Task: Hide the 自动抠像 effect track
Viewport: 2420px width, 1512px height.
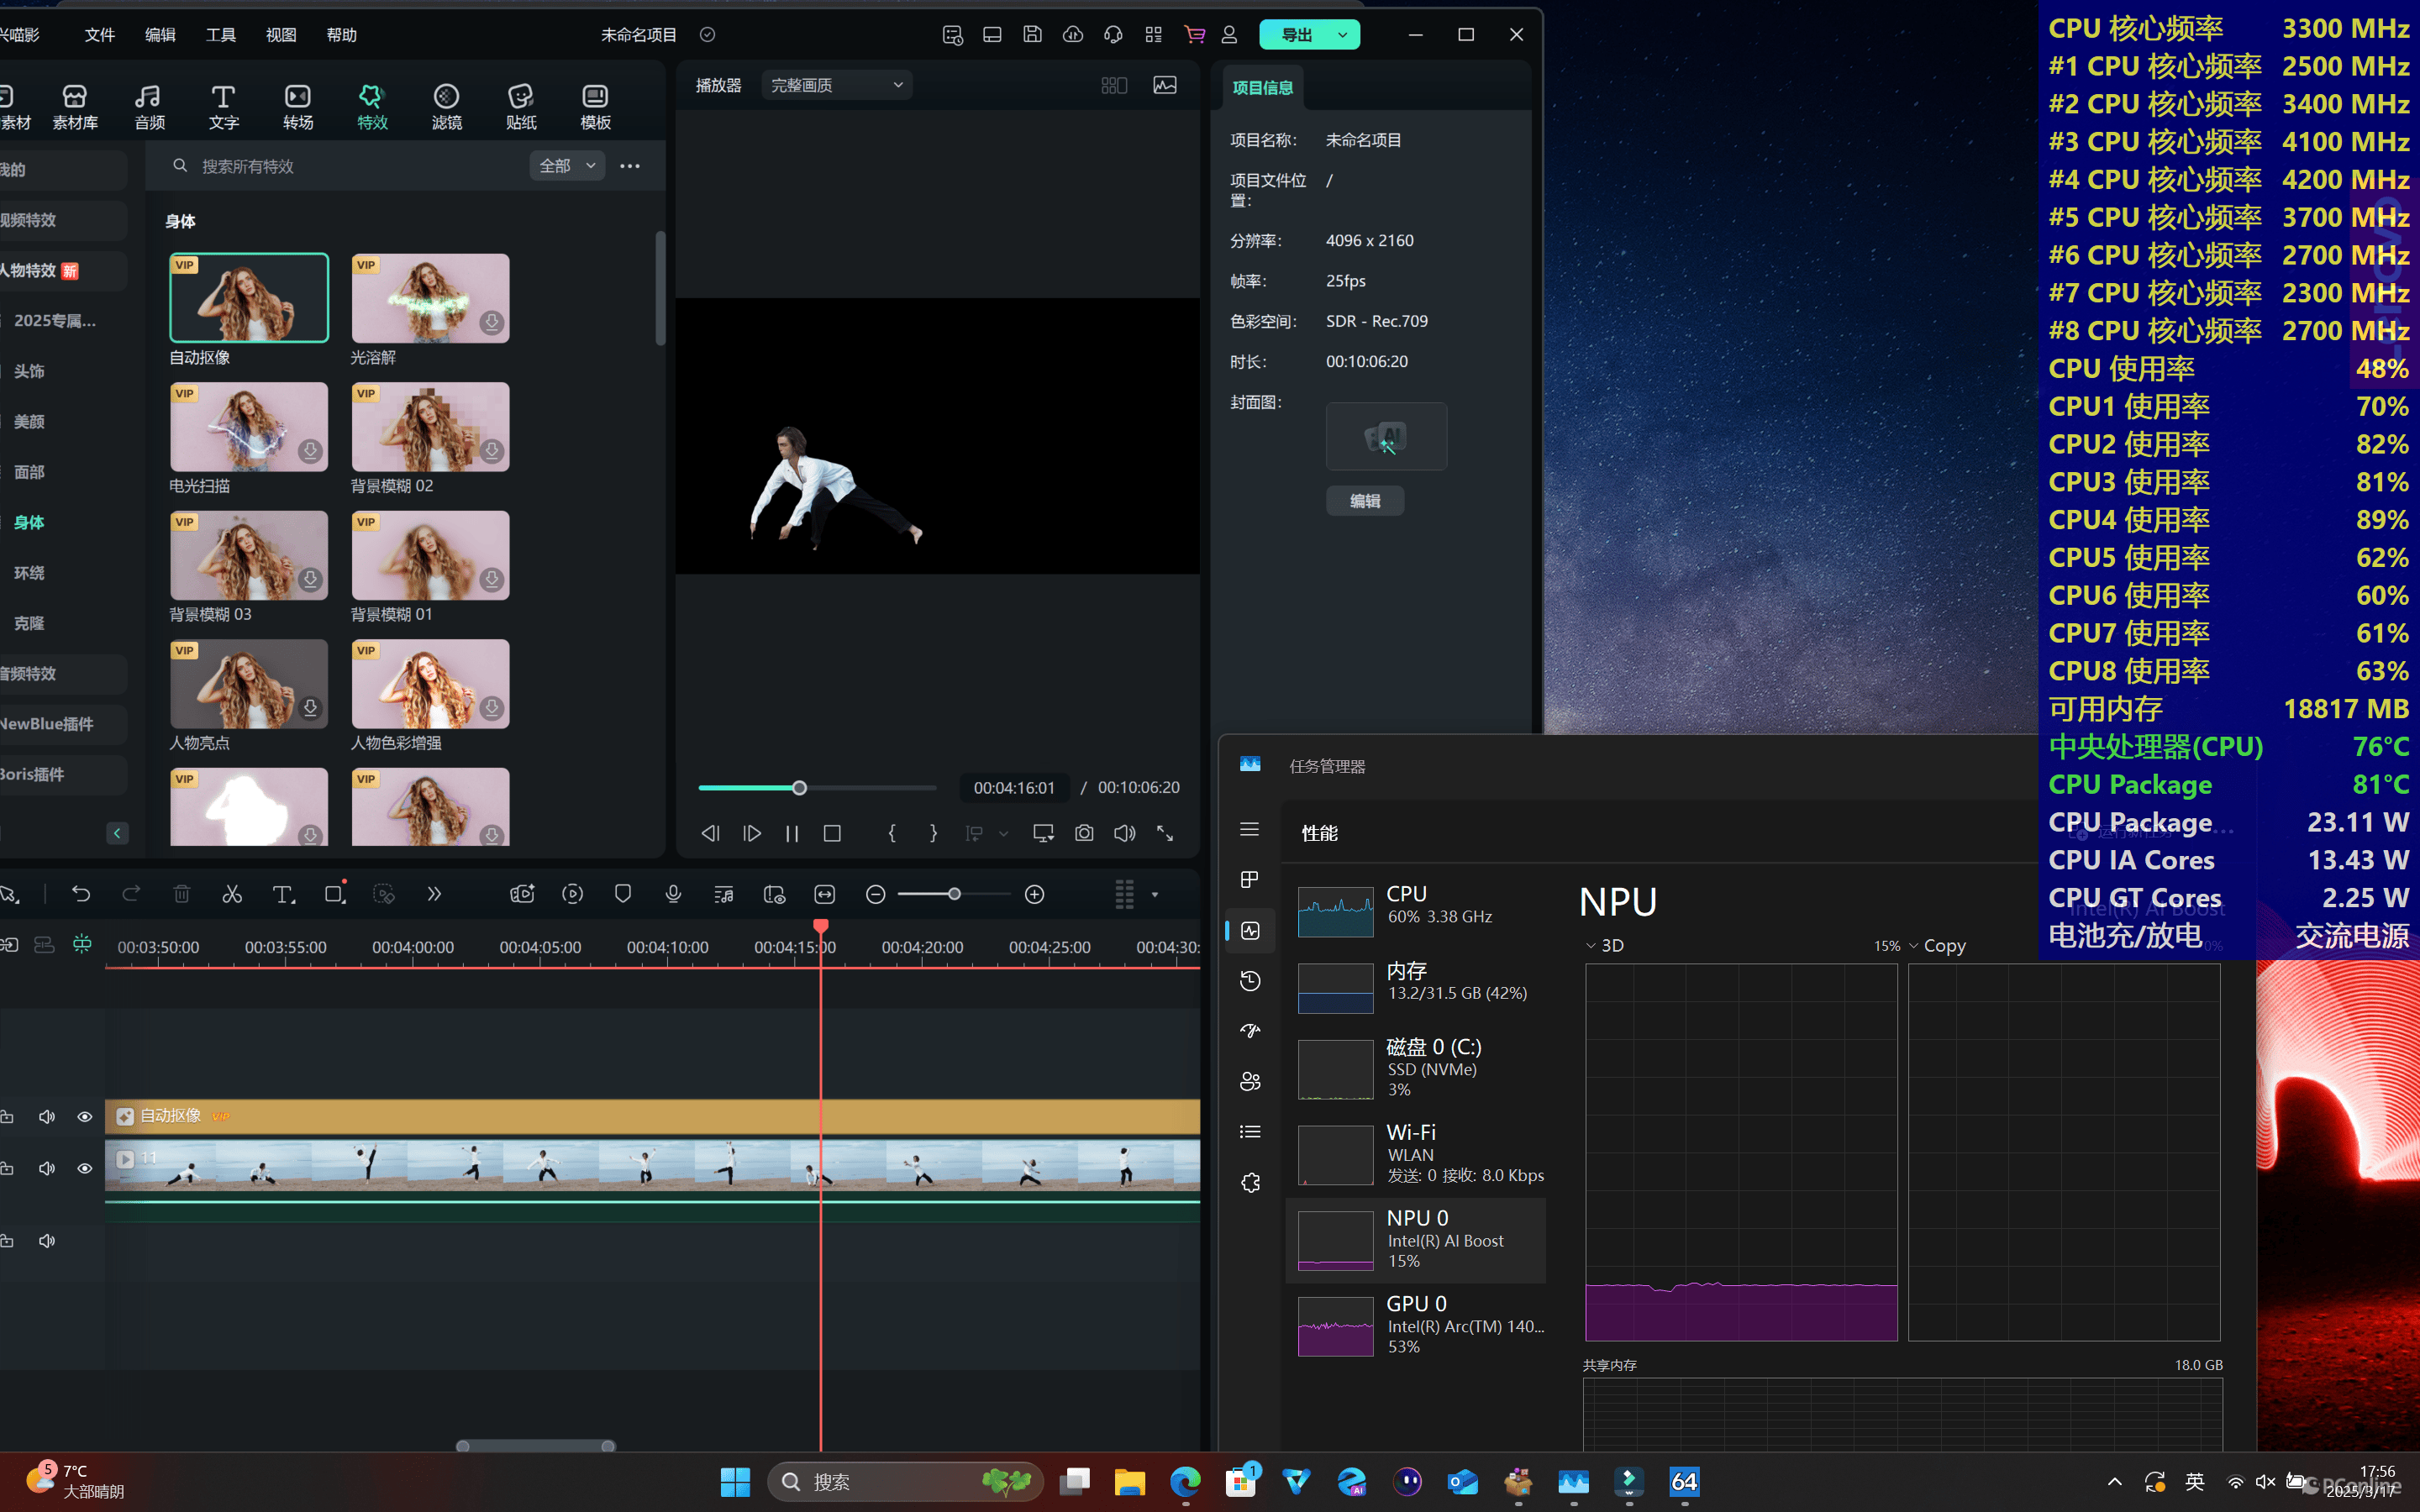Action: [x=85, y=1116]
